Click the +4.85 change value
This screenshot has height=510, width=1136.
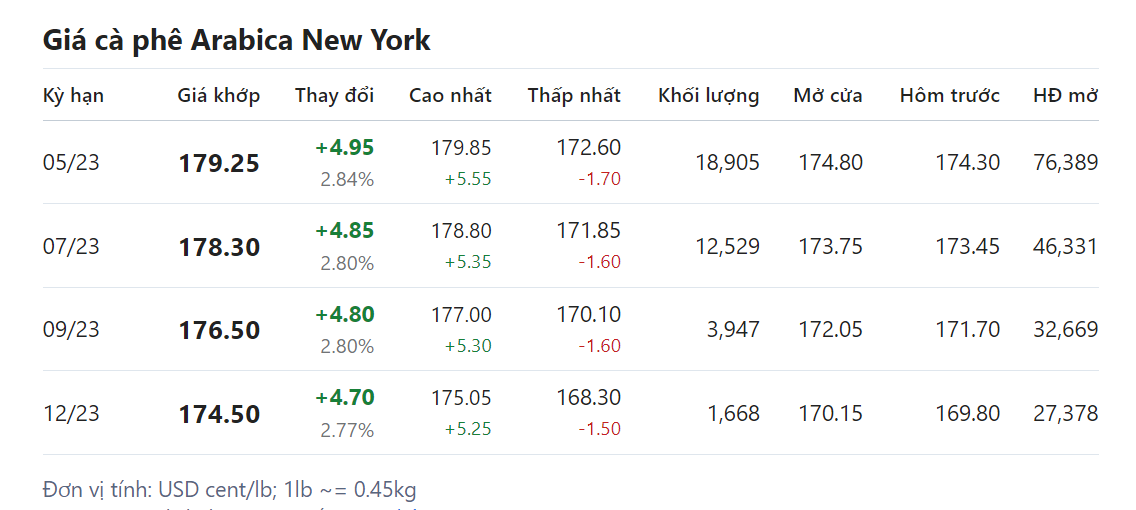[344, 231]
